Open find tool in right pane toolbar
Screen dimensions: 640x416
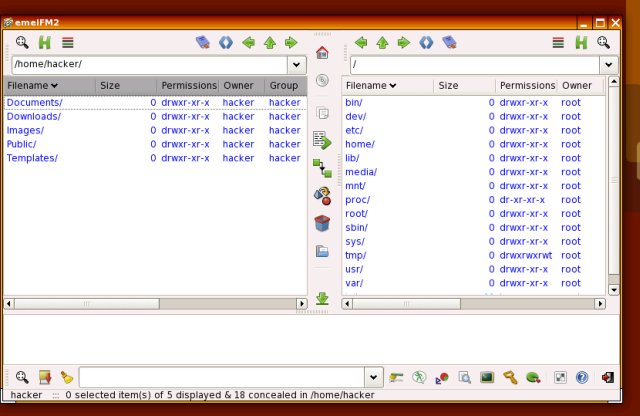(x=603, y=42)
